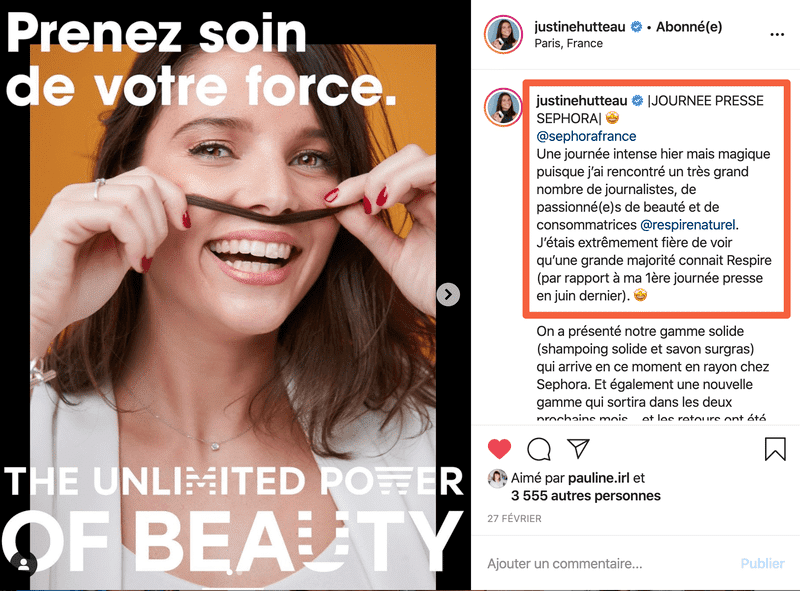Open the three-dots more options menu
The height and width of the screenshot is (591, 800).
coord(777,35)
